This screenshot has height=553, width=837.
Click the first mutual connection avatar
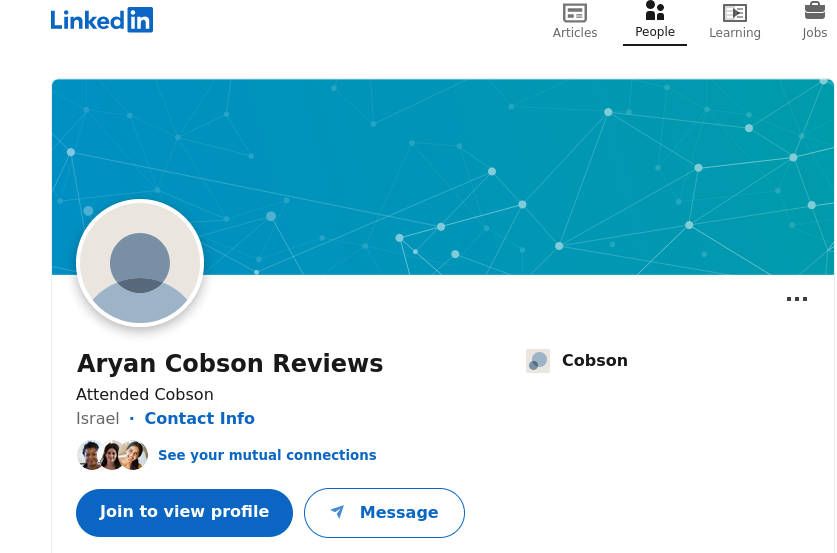(90, 455)
